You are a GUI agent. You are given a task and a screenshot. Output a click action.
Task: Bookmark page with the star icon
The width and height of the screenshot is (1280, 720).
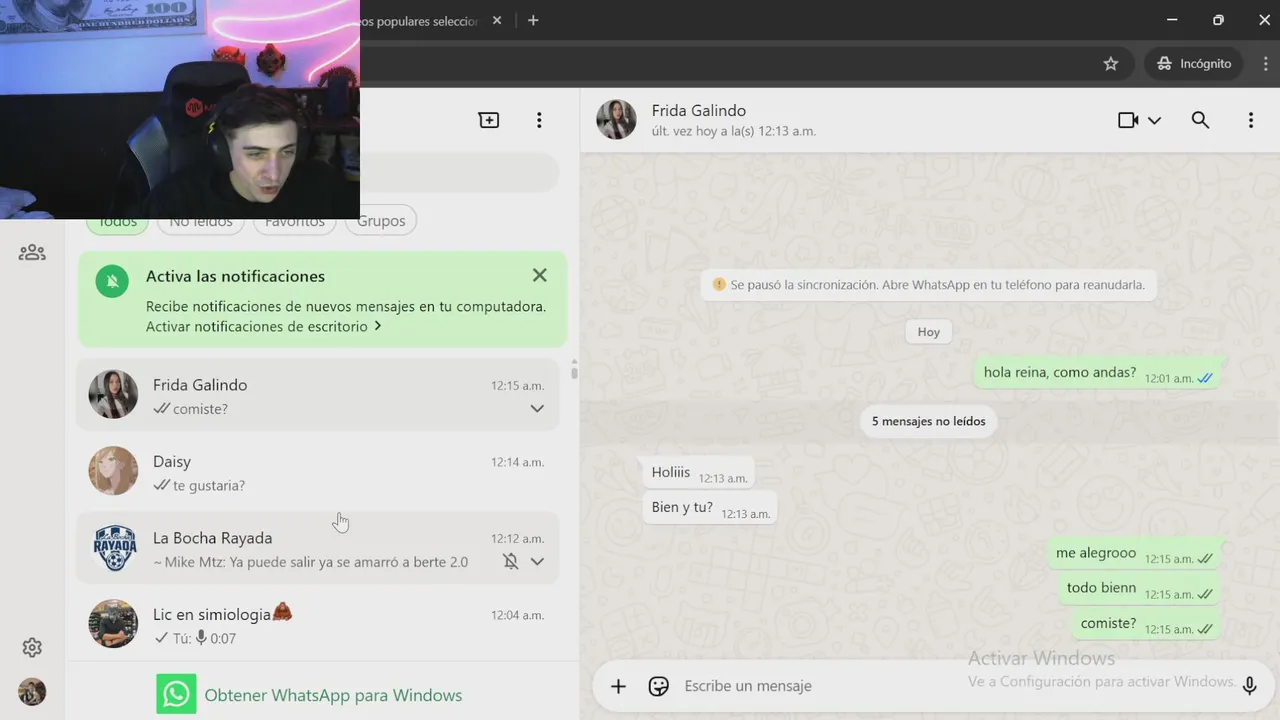point(1110,63)
